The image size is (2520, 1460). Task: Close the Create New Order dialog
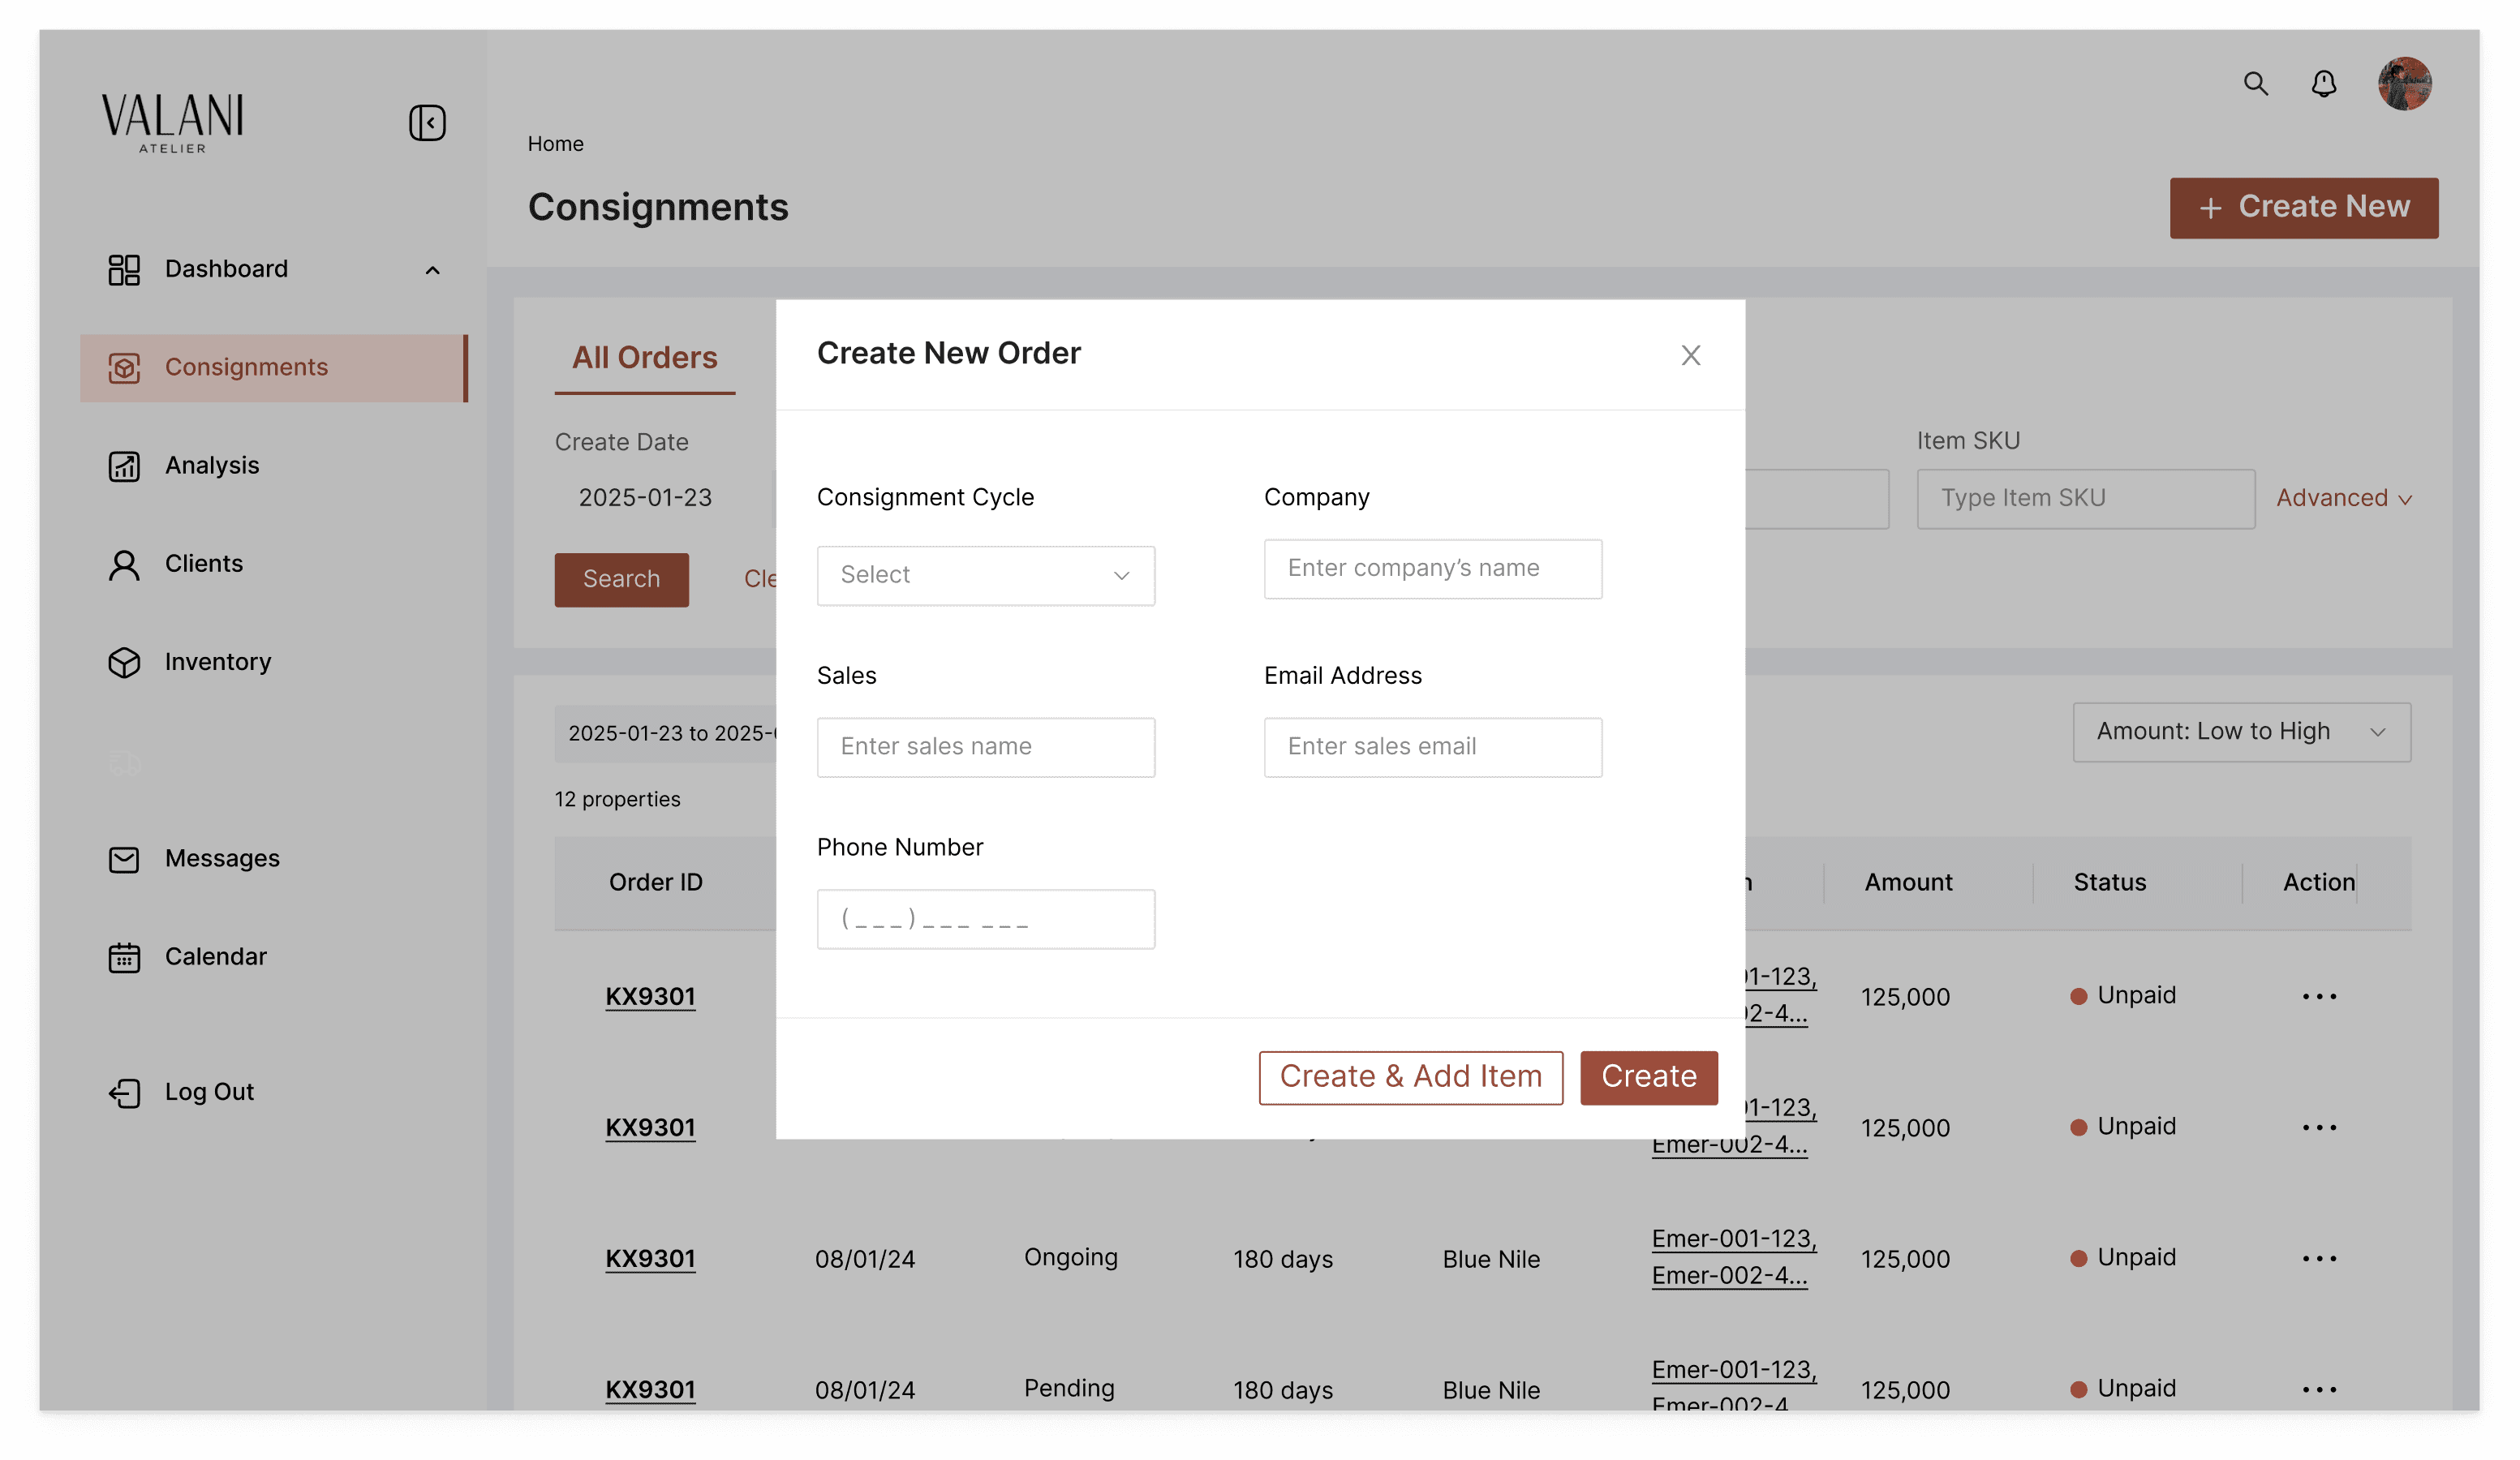pos(1690,355)
